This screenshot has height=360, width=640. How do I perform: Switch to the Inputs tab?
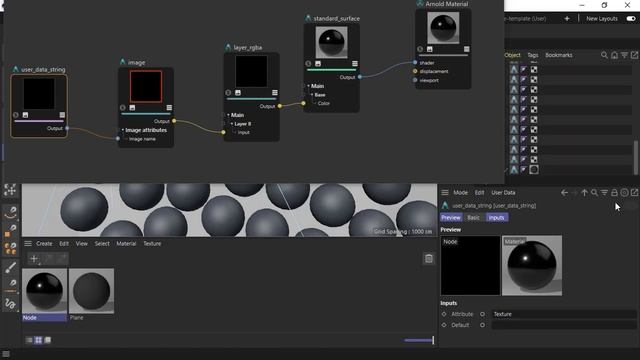click(497, 218)
